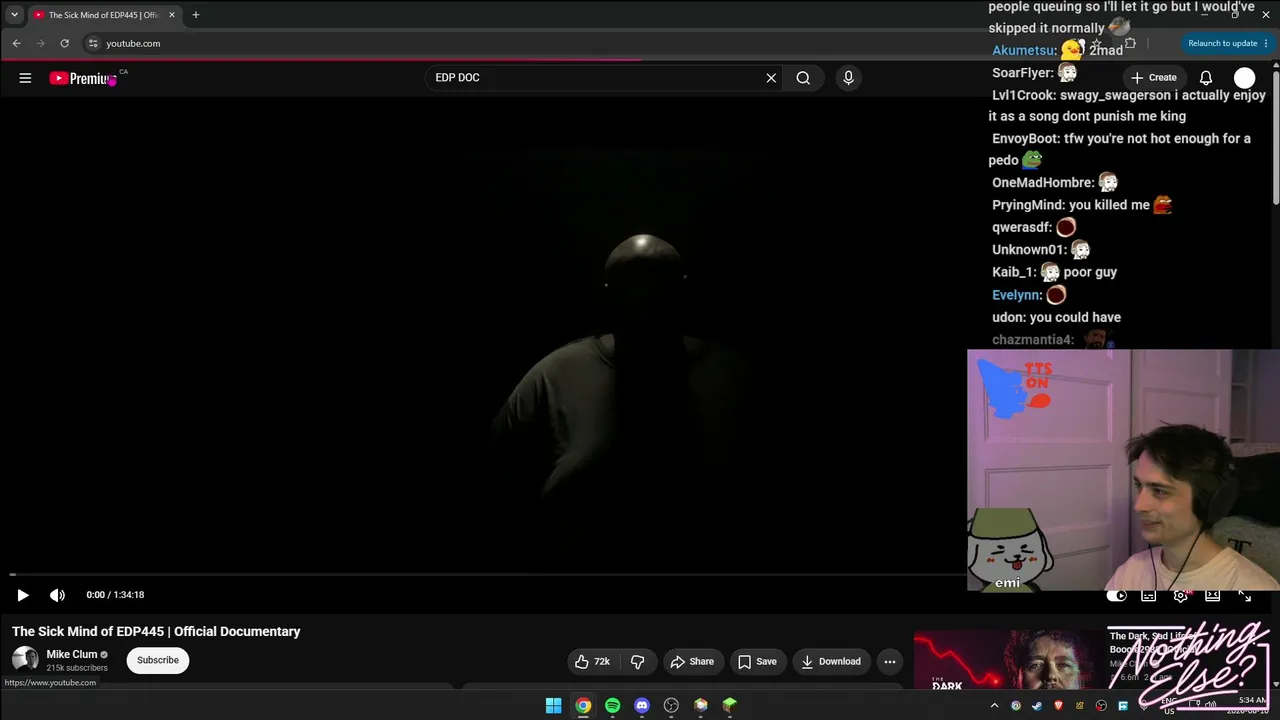Open the Windows Start menu
This screenshot has height=720, width=1280.
[553, 705]
